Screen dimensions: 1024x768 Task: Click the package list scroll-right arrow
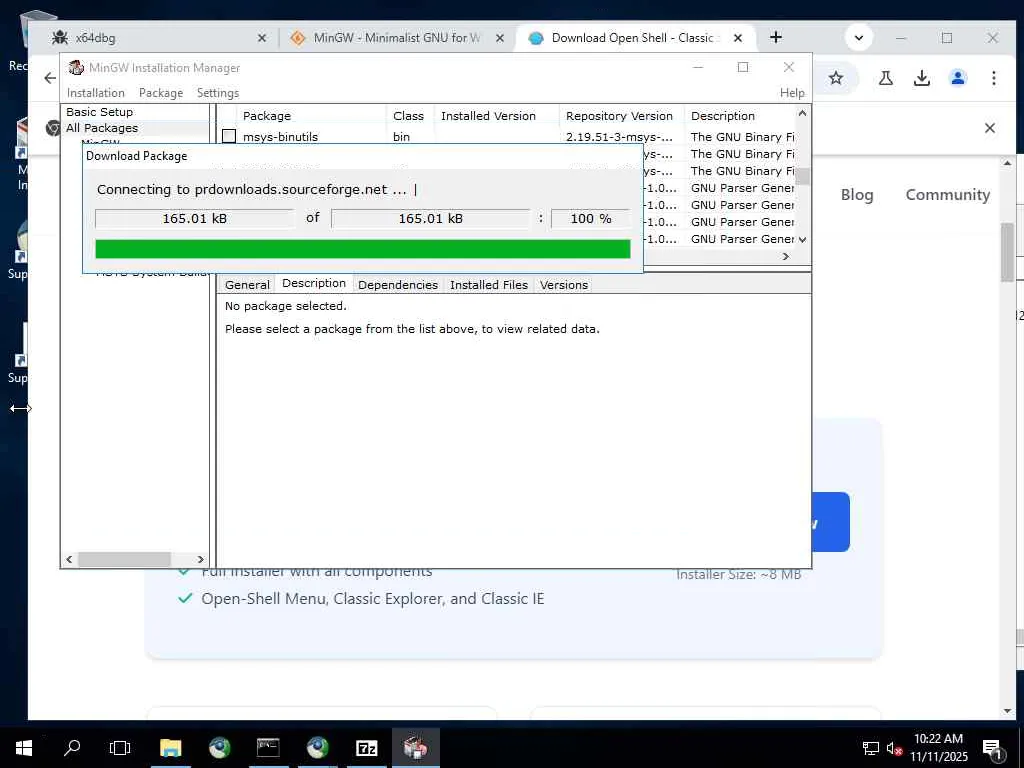pos(786,257)
